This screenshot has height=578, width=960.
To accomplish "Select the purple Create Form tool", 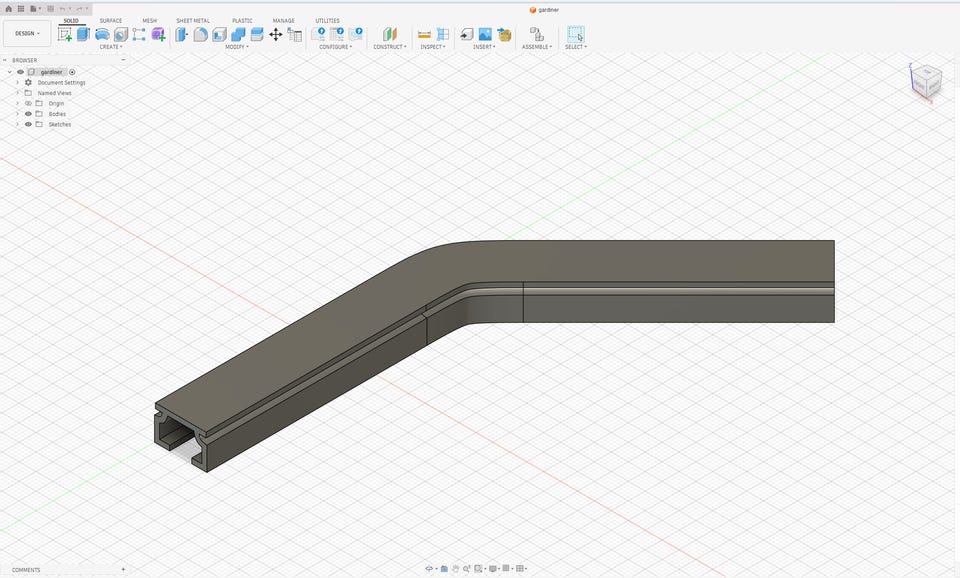I will coord(158,34).
